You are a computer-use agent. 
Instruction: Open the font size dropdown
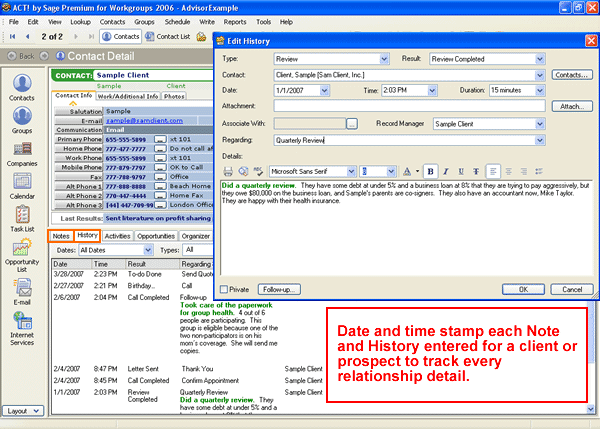click(x=390, y=171)
